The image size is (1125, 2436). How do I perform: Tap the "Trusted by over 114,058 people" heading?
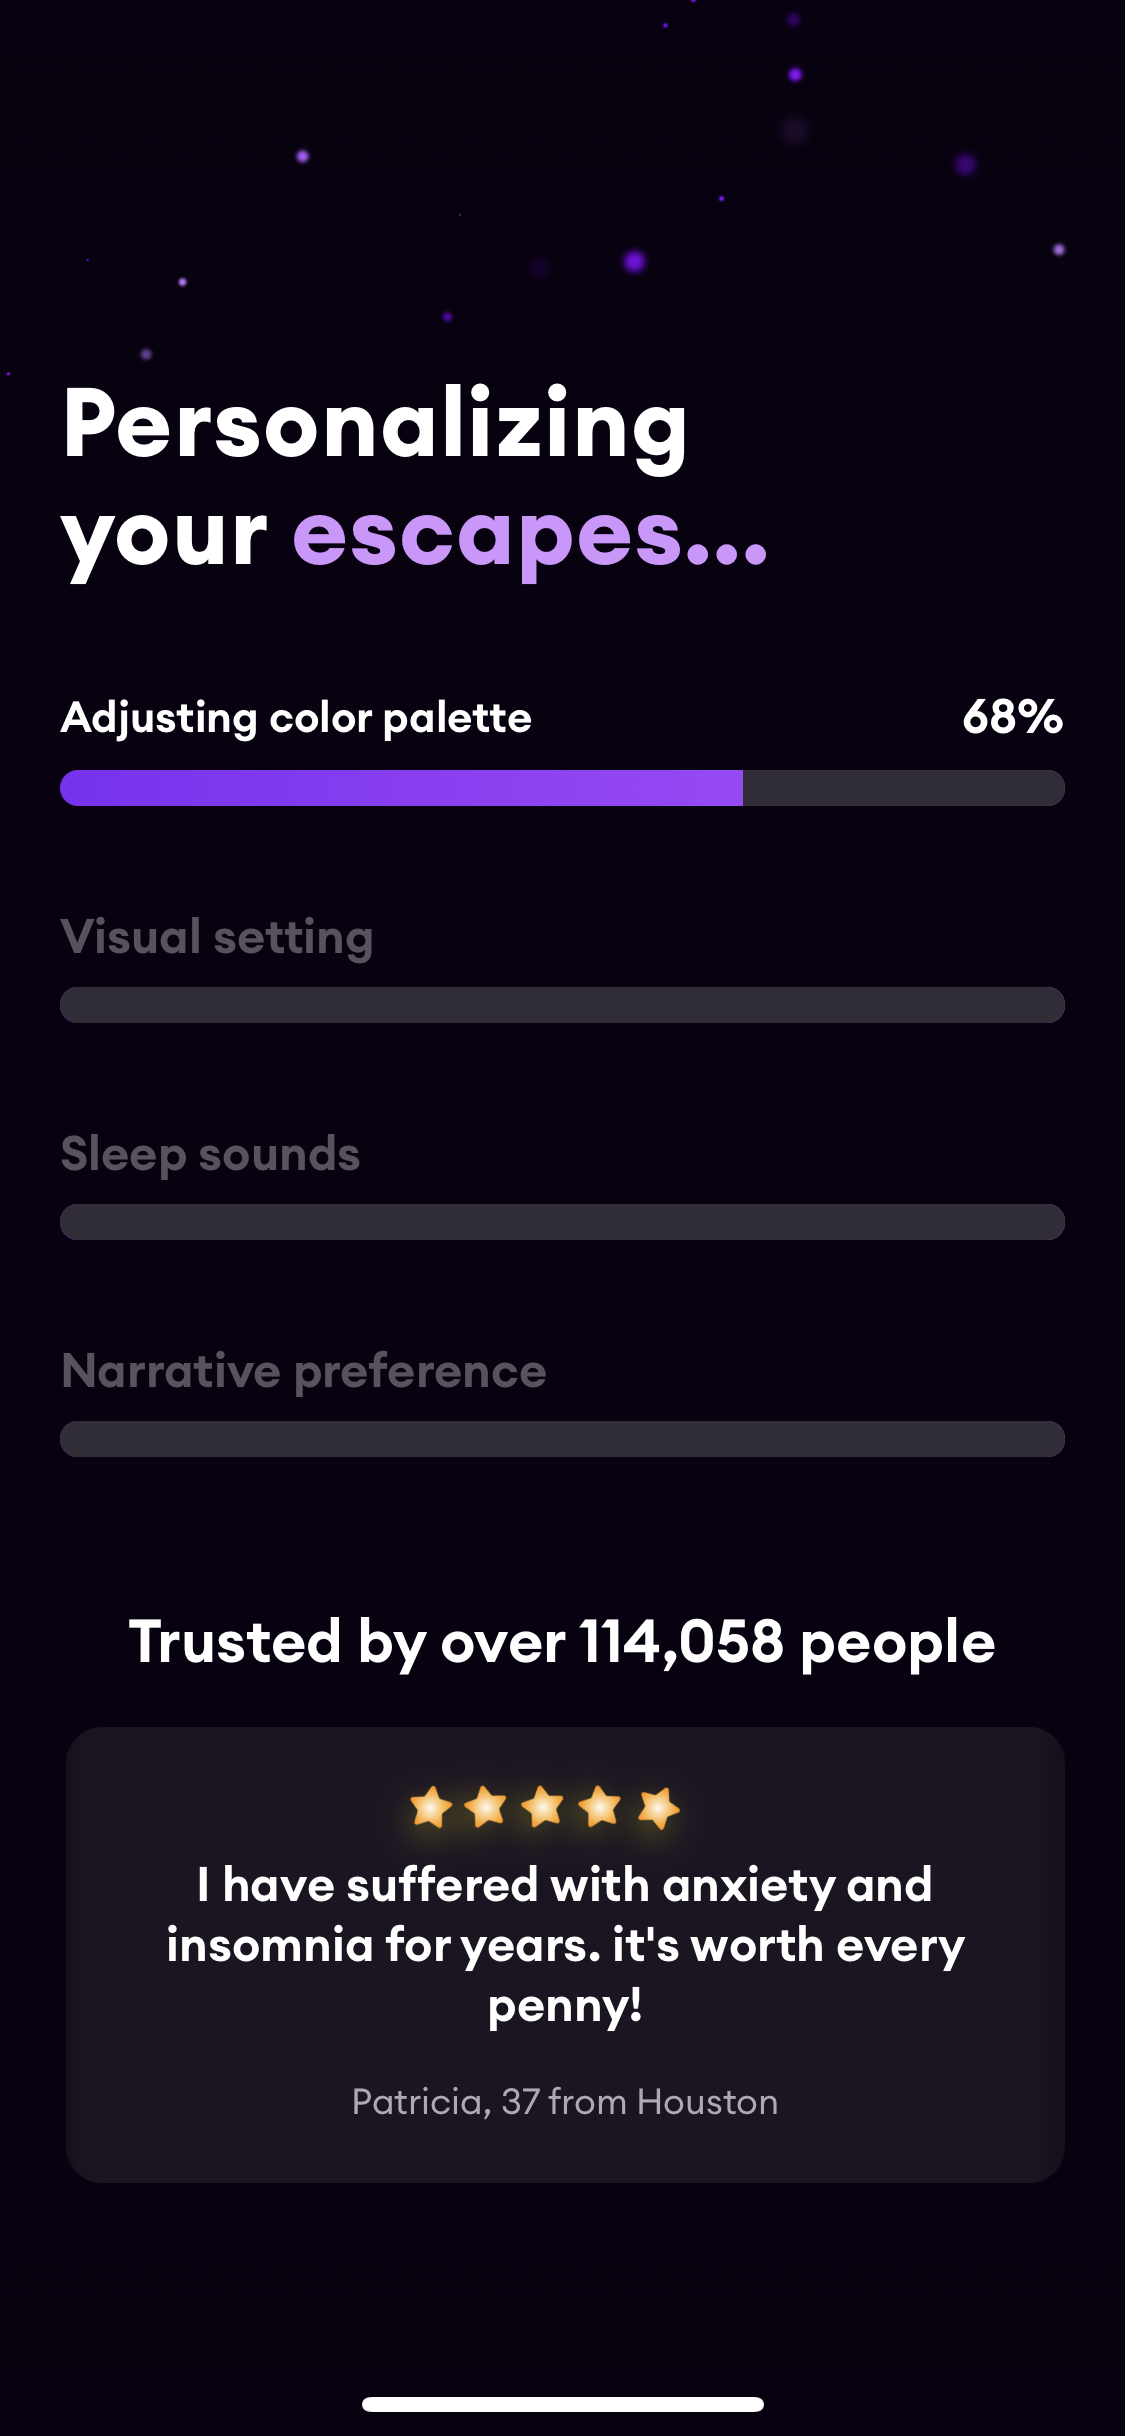(x=562, y=1642)
